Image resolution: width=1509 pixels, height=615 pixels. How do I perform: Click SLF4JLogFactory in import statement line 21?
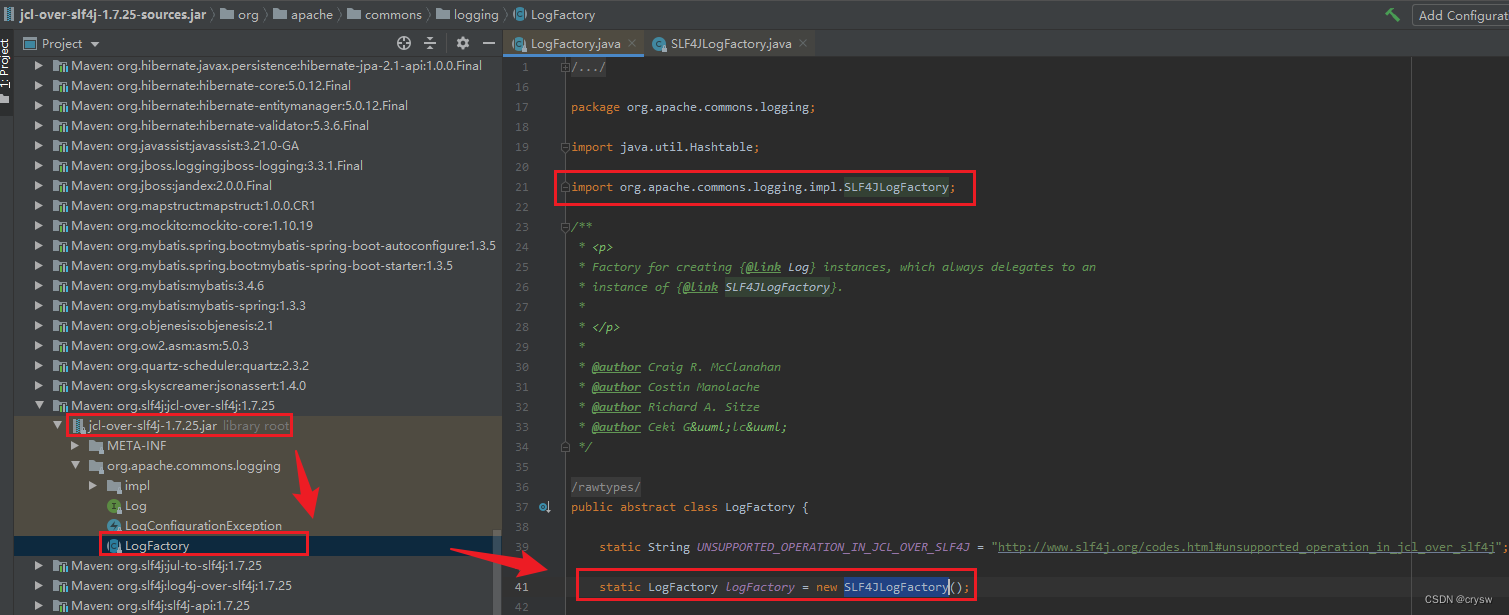tap(896, 187)
